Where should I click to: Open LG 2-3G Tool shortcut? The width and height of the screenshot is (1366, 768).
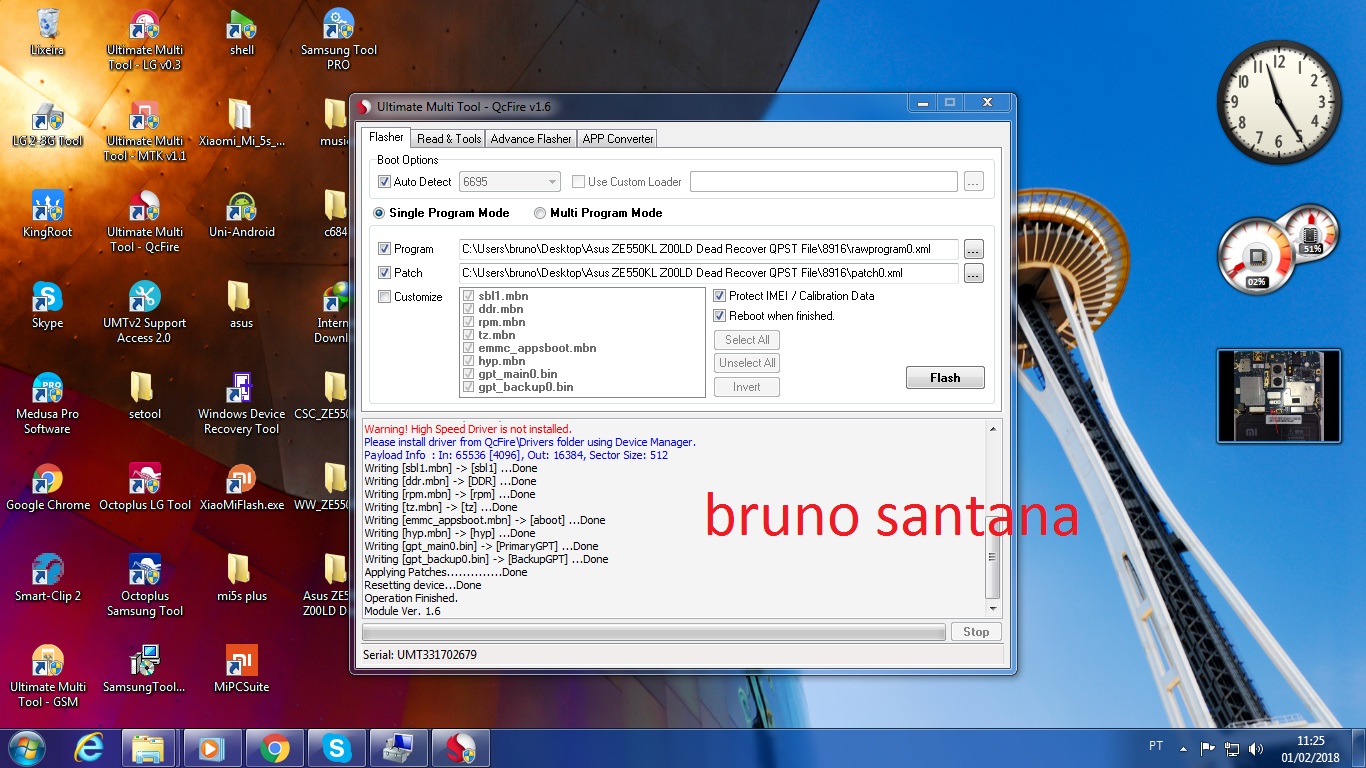[x=47, y=123]
